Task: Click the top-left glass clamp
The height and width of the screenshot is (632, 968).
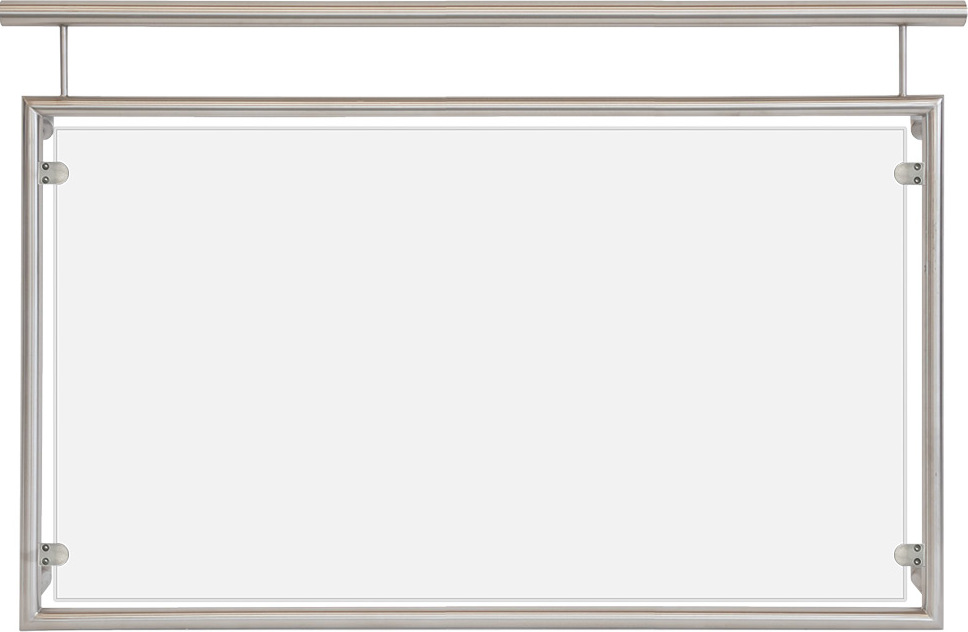Action: (54, 173)
